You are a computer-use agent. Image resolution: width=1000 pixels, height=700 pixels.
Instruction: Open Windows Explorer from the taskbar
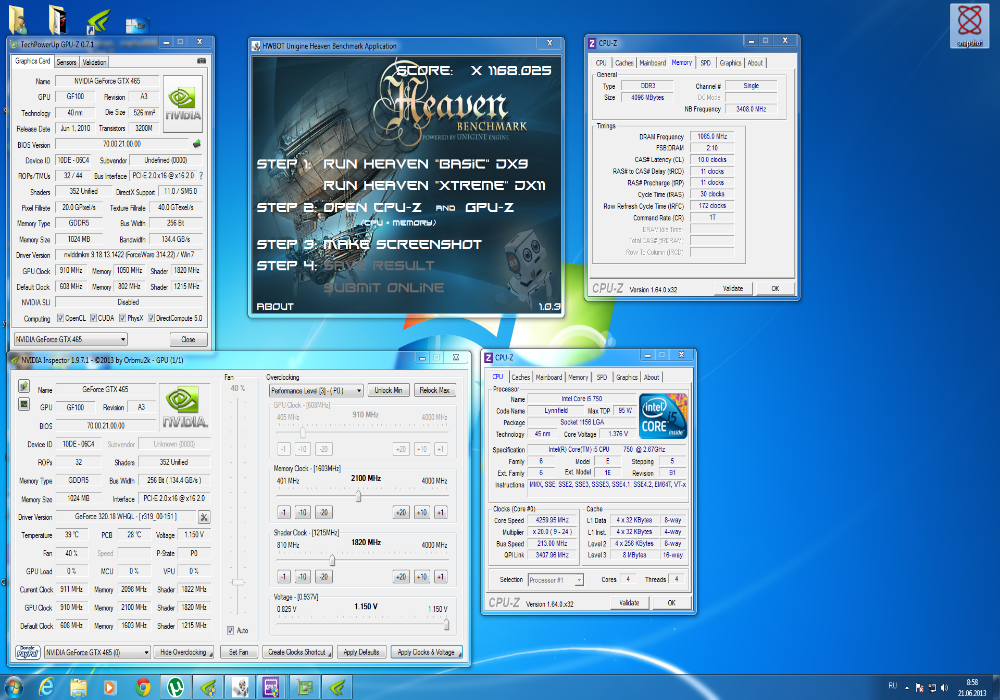tap(78, 687)
